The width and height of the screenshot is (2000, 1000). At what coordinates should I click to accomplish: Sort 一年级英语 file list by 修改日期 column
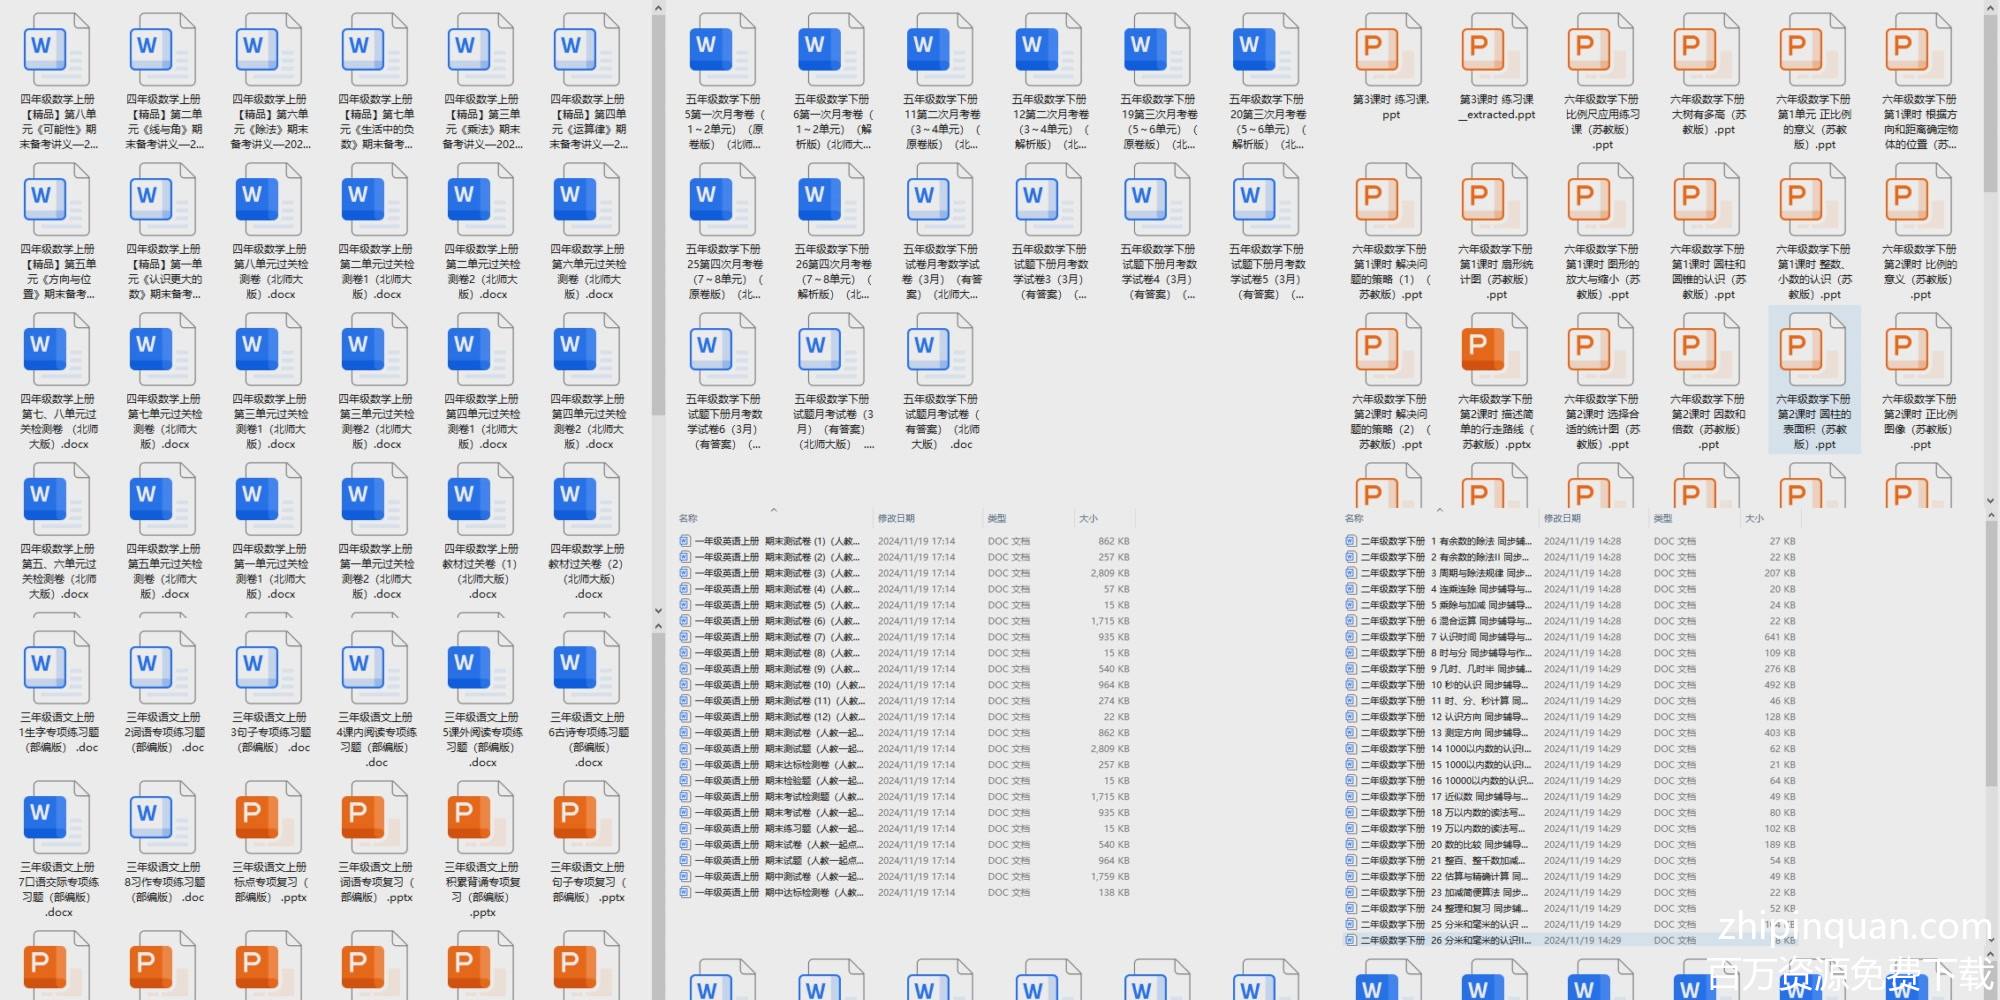(x=896, y=518)
